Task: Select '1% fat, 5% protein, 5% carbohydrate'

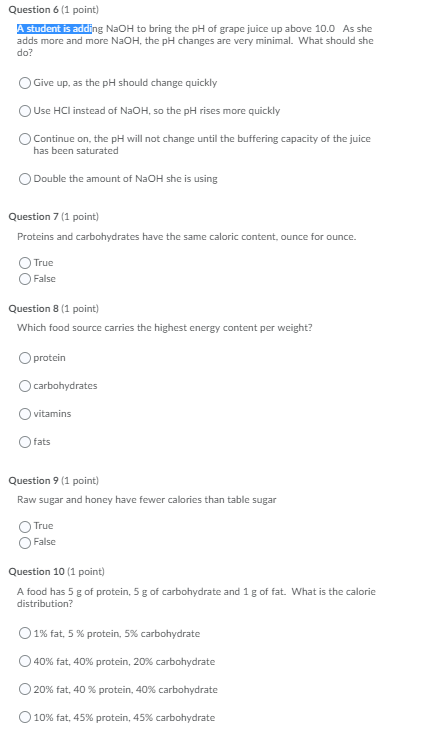Action: click(25, 634)
